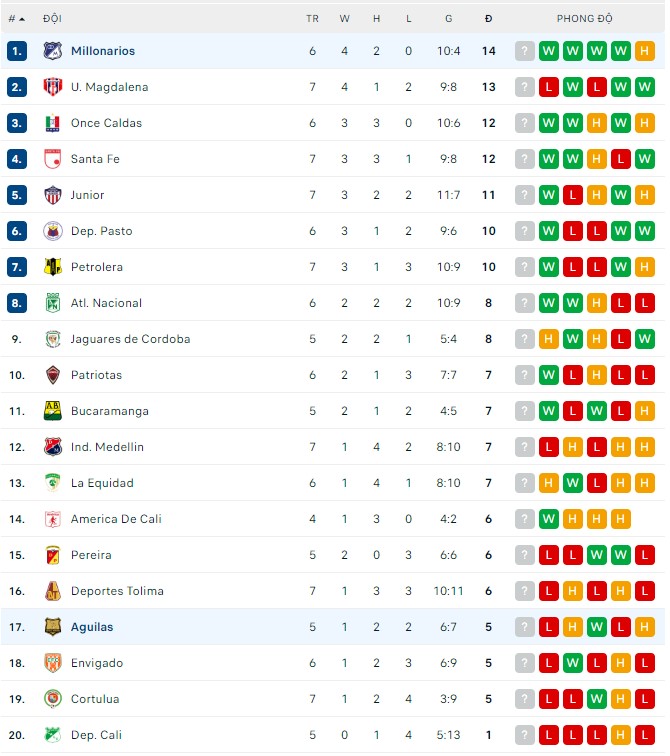Viewport: 670px width, 756px height.
Task: Click the Junior team badge icon
Action: point(53,195)
